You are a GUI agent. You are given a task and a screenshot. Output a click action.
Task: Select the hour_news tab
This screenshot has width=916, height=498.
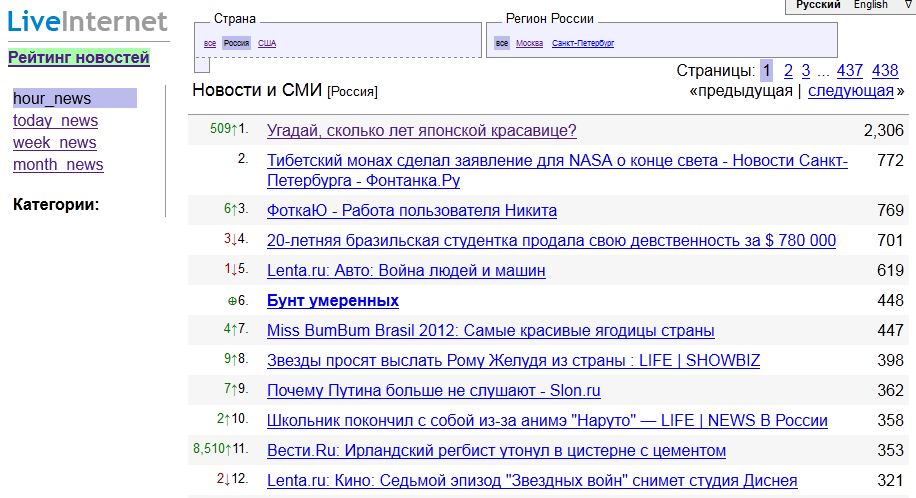(x=52, y=99)
